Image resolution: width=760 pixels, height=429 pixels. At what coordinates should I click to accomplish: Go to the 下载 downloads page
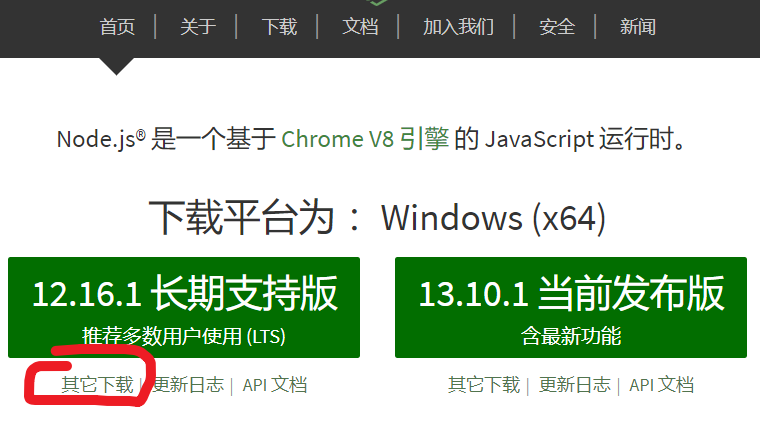pyautogui.click(x=279, y=27)
